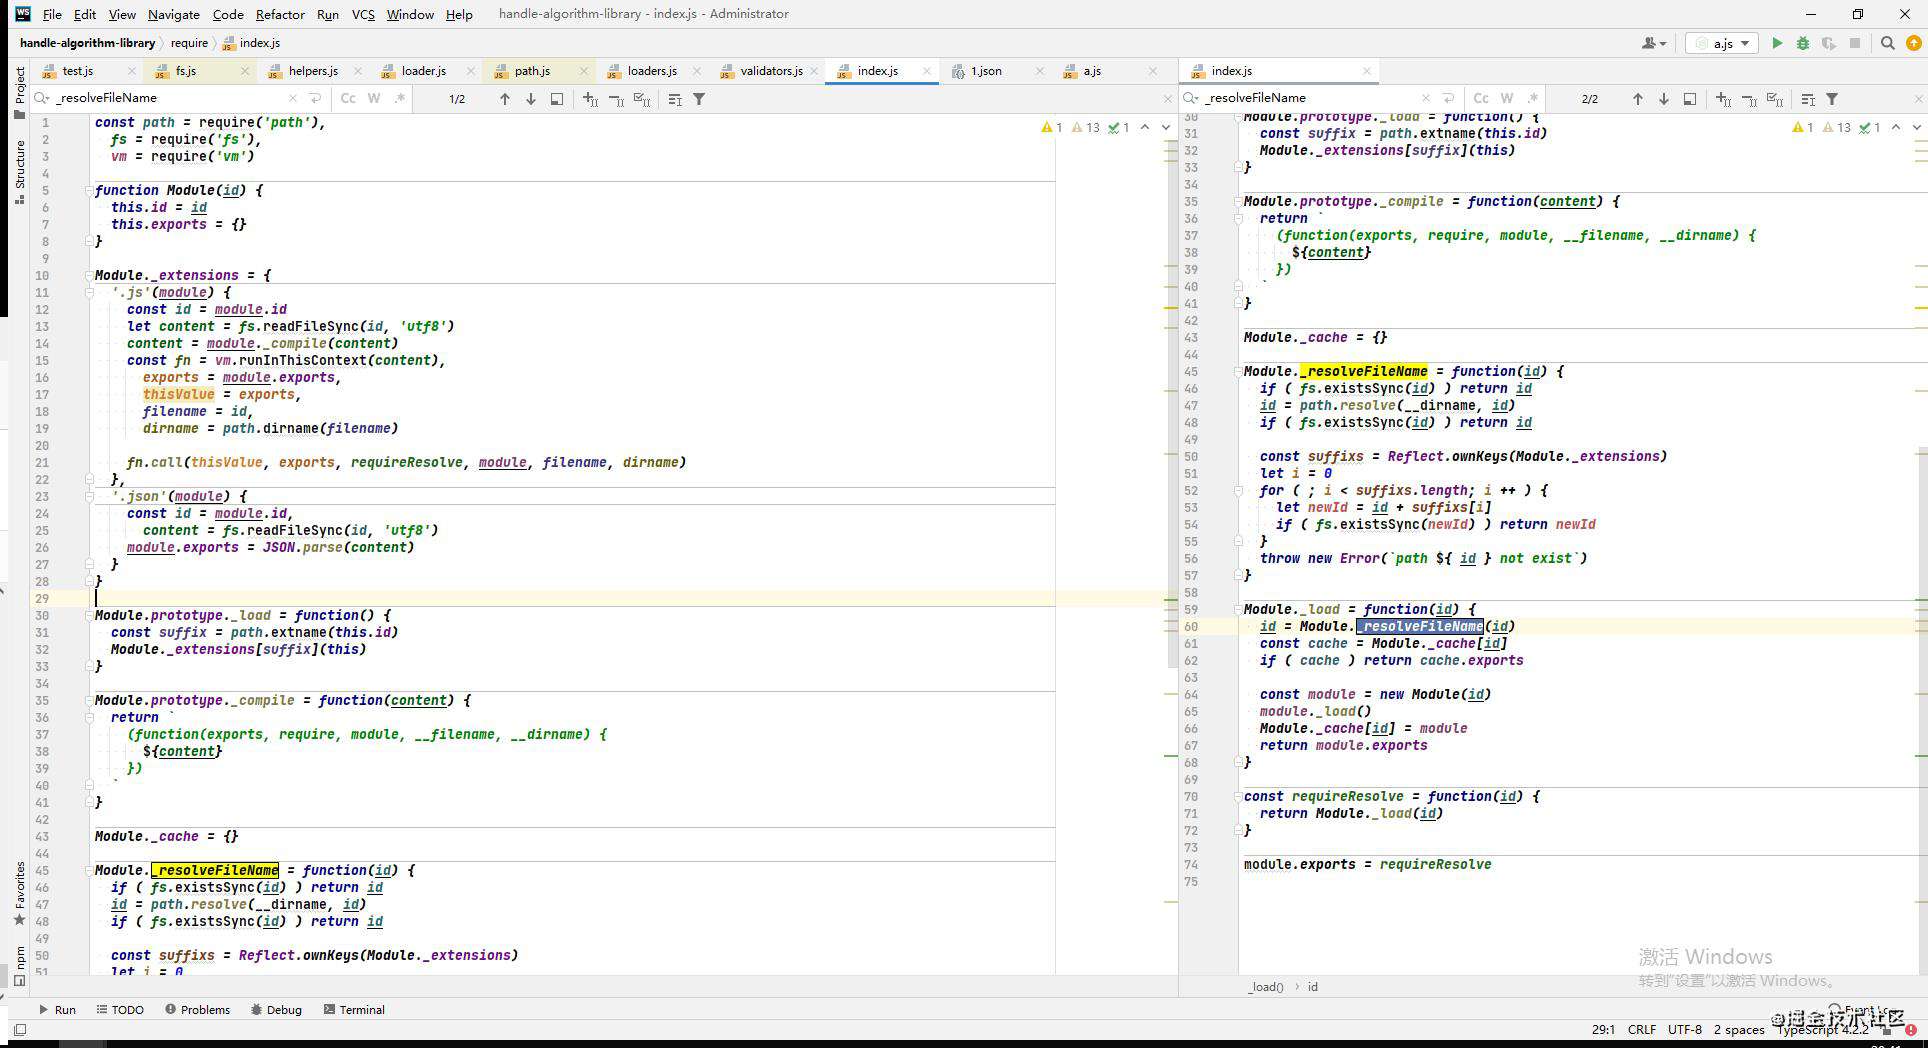The width and height of the screenshot is (1928, 1048).
Task: Go to previous occurrence in left search bar
Action: click(x=504, y=99)
